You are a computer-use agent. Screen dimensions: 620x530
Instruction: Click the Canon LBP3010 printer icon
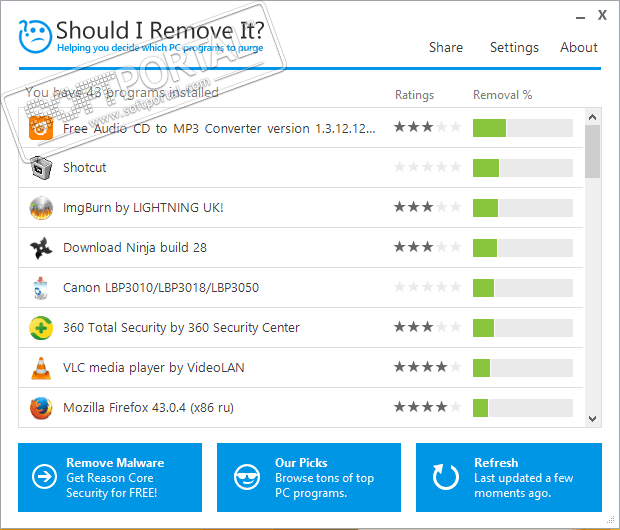(x=41, y=287)
